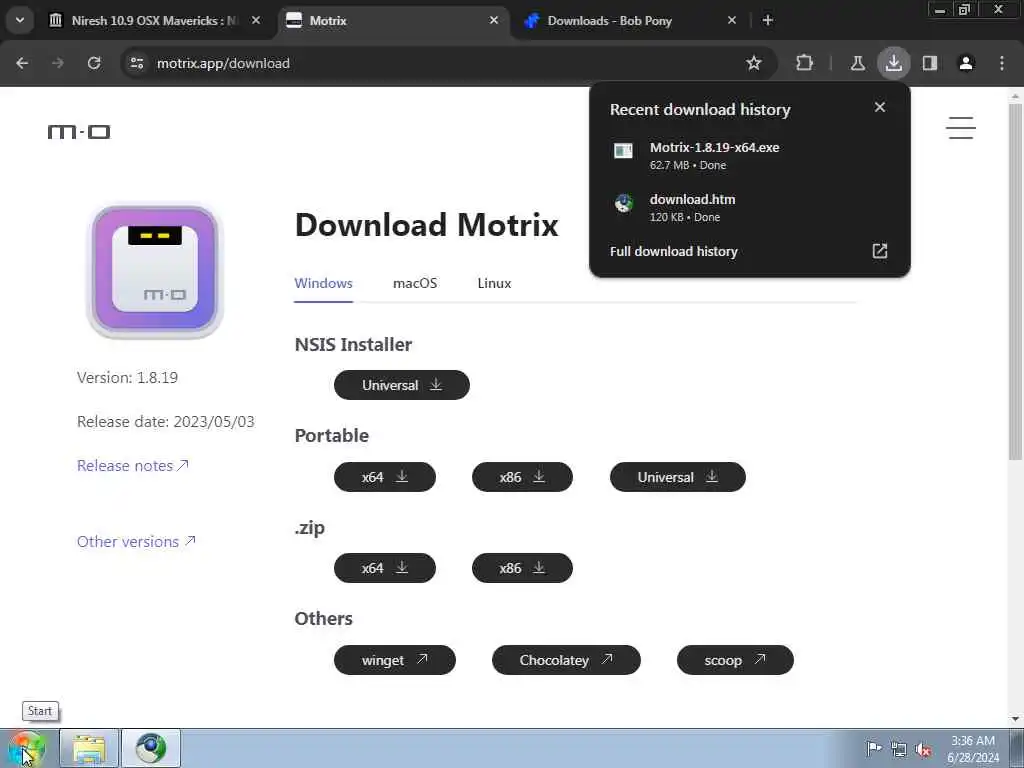Open the Action Center flag tray icon
The height and width of the screenshot is (768, 1024).
[873, 748]
